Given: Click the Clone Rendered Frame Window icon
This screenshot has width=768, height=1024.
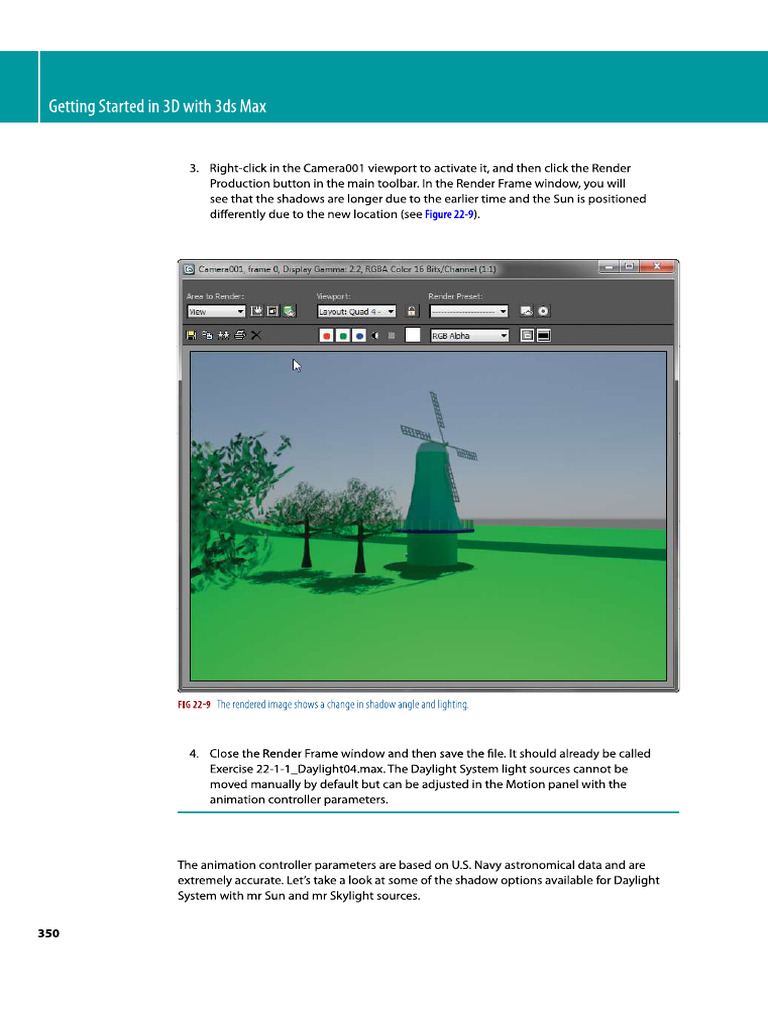Looking at the screenshot, I should tap(224, 336).
